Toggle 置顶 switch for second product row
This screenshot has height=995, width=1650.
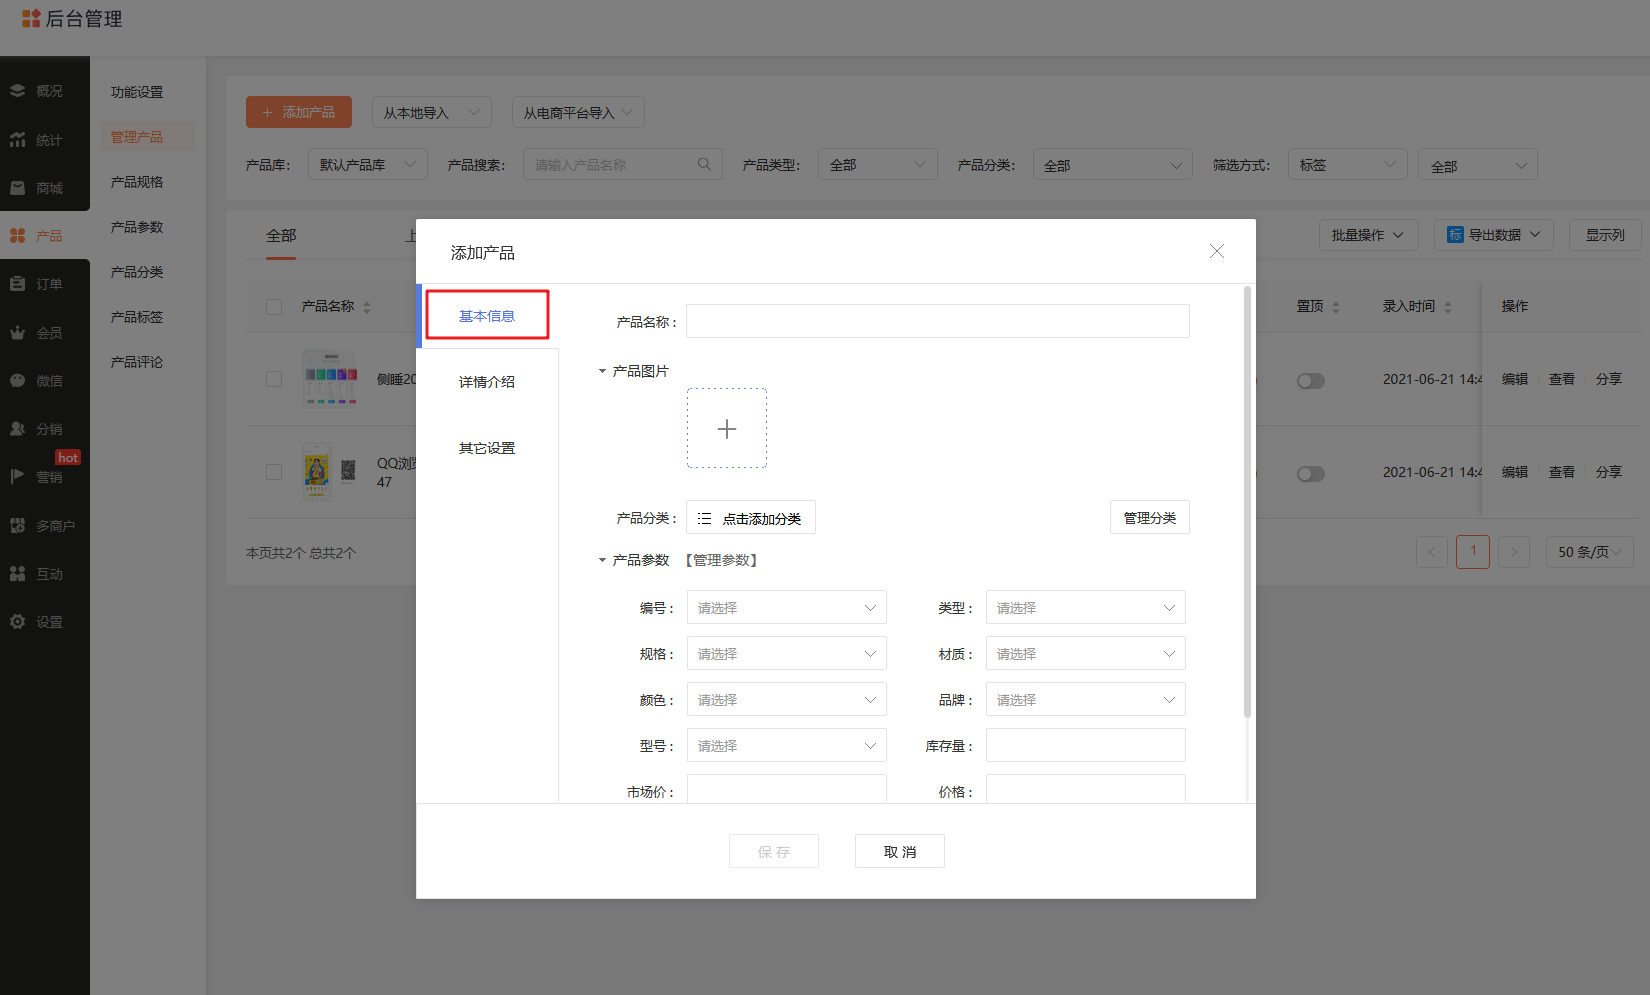click(x=1311, y=474)
